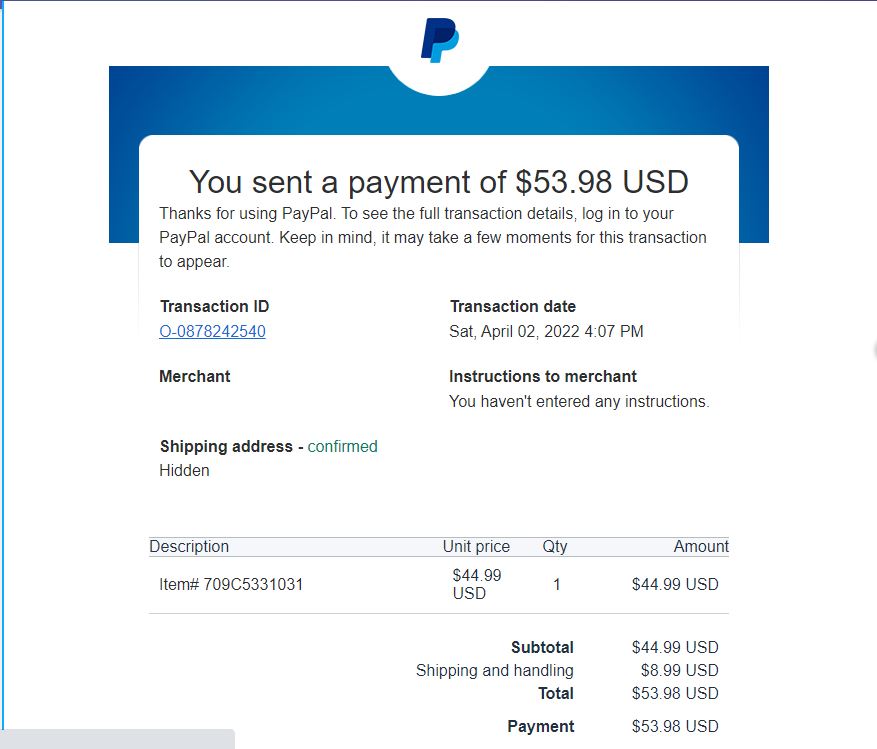Click the Subtotal amount value

click(x=675, y=647)
